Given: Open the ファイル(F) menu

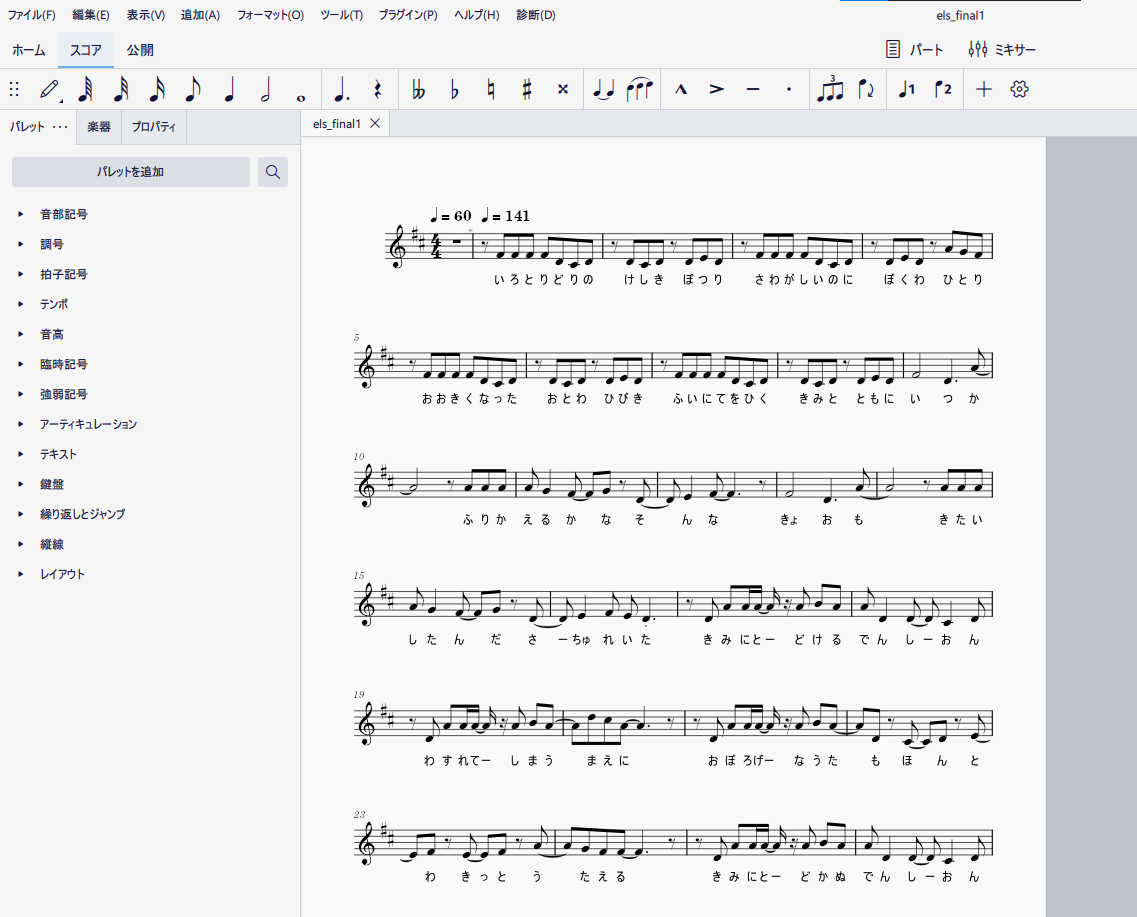Looking at the screenshot, I should (x=31, y=14).
